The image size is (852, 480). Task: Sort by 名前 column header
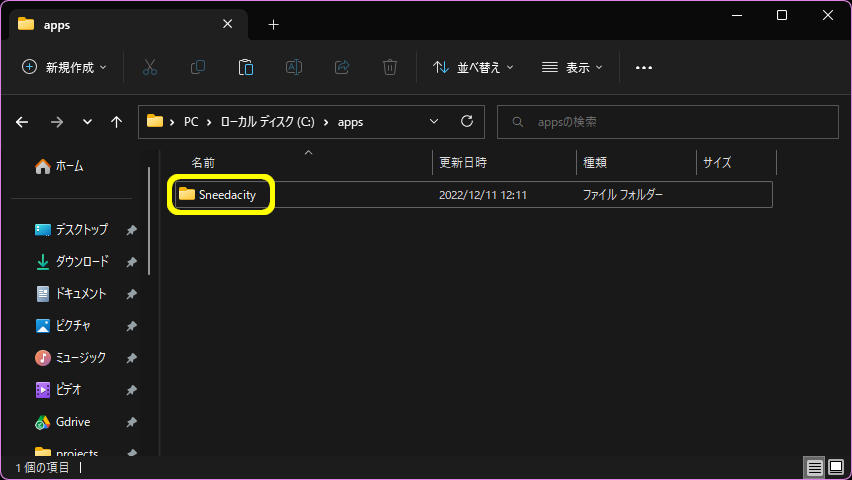tap(203, 163)
